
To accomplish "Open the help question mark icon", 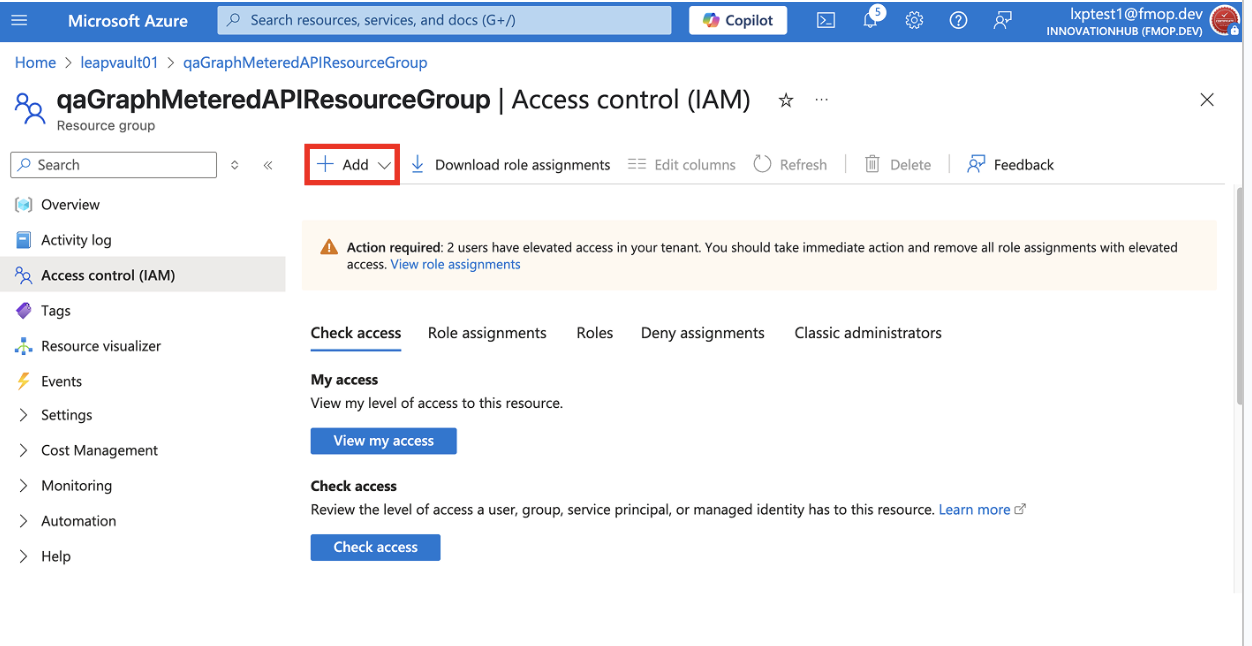I will 958,20.
